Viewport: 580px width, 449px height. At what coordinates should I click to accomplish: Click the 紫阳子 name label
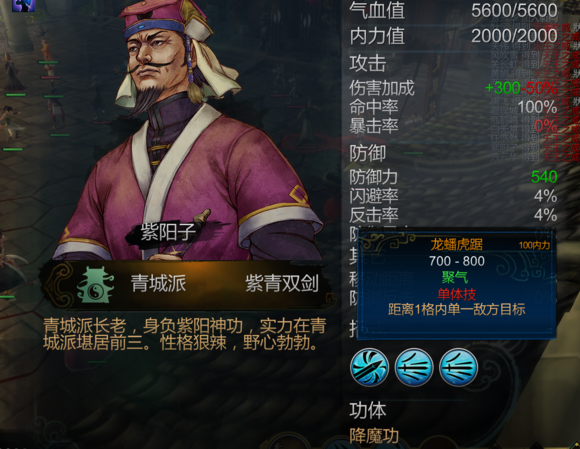click(x=168, y=233)
